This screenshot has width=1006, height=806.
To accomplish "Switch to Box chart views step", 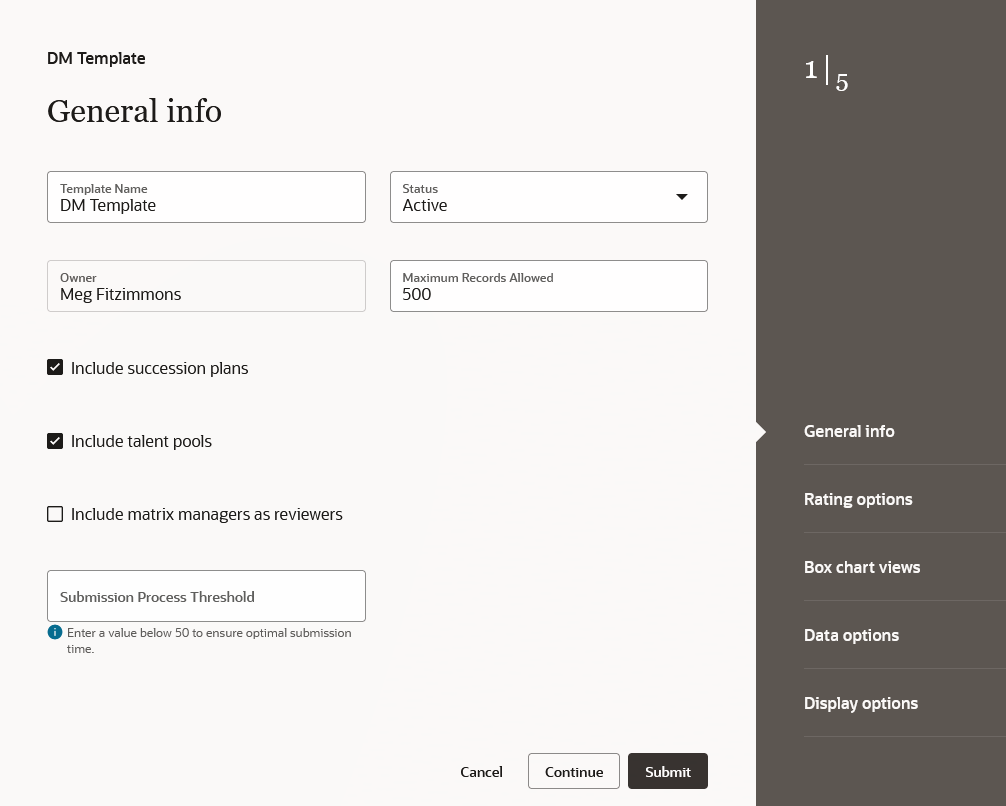I will [x=862, y=567].
